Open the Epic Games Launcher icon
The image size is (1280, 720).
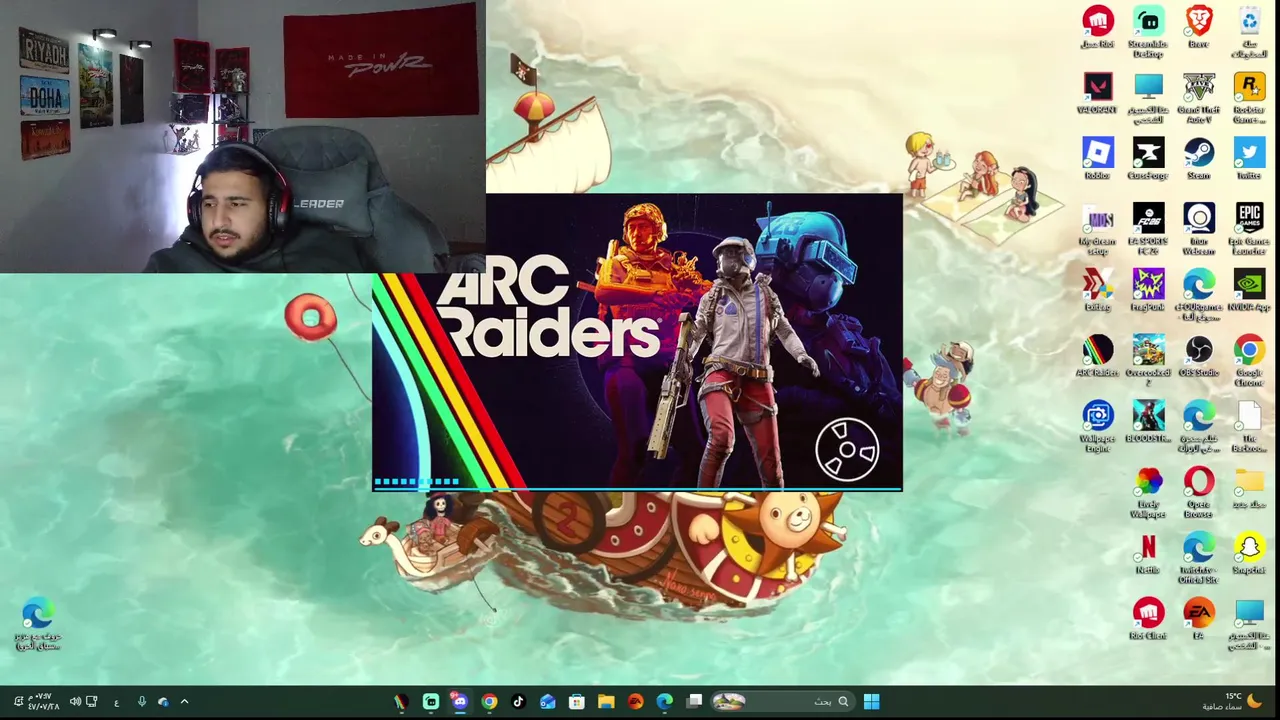click(x=1249, y=229)
